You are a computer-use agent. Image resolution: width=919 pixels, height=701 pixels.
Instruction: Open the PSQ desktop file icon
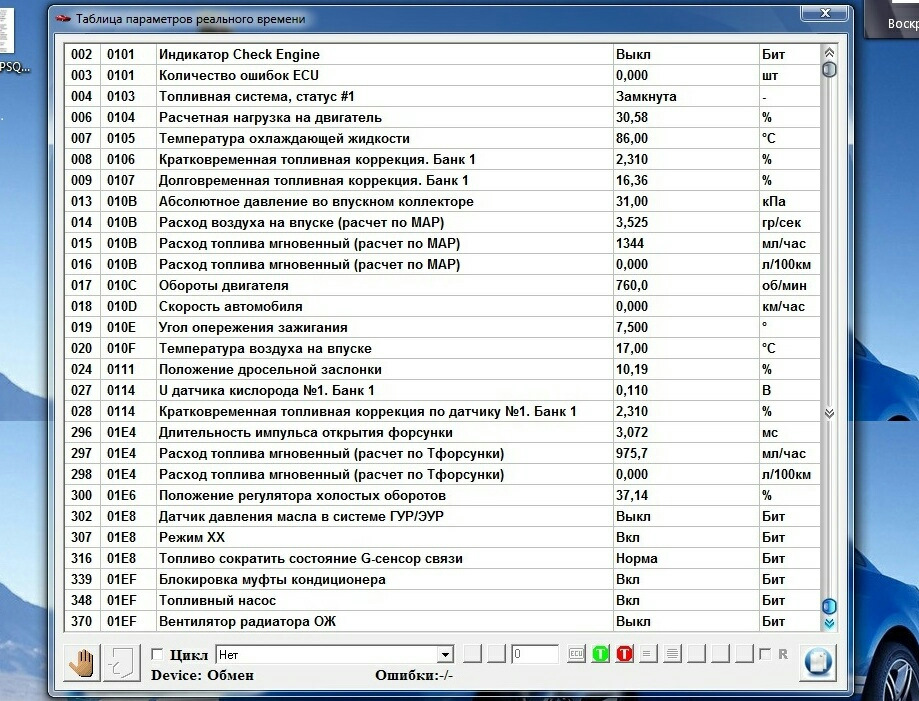click(x=11, y=41)
